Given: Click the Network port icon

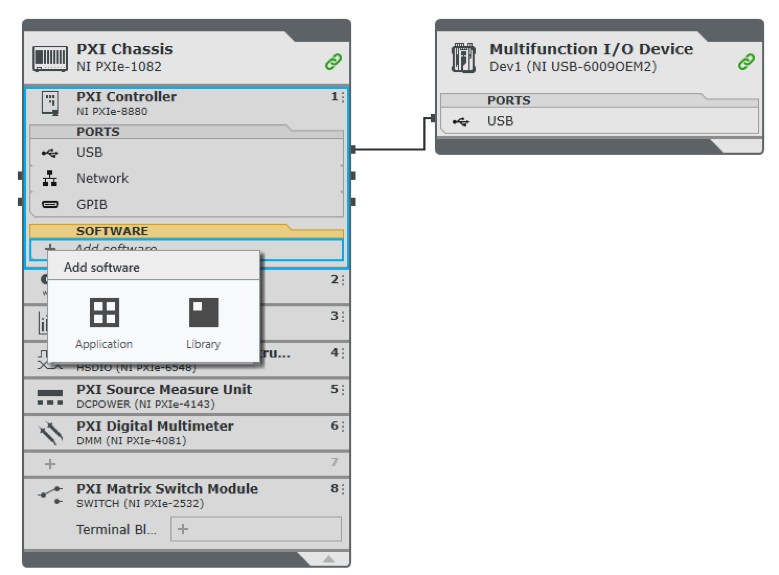Looking at the screenshot, I should 50,178.
